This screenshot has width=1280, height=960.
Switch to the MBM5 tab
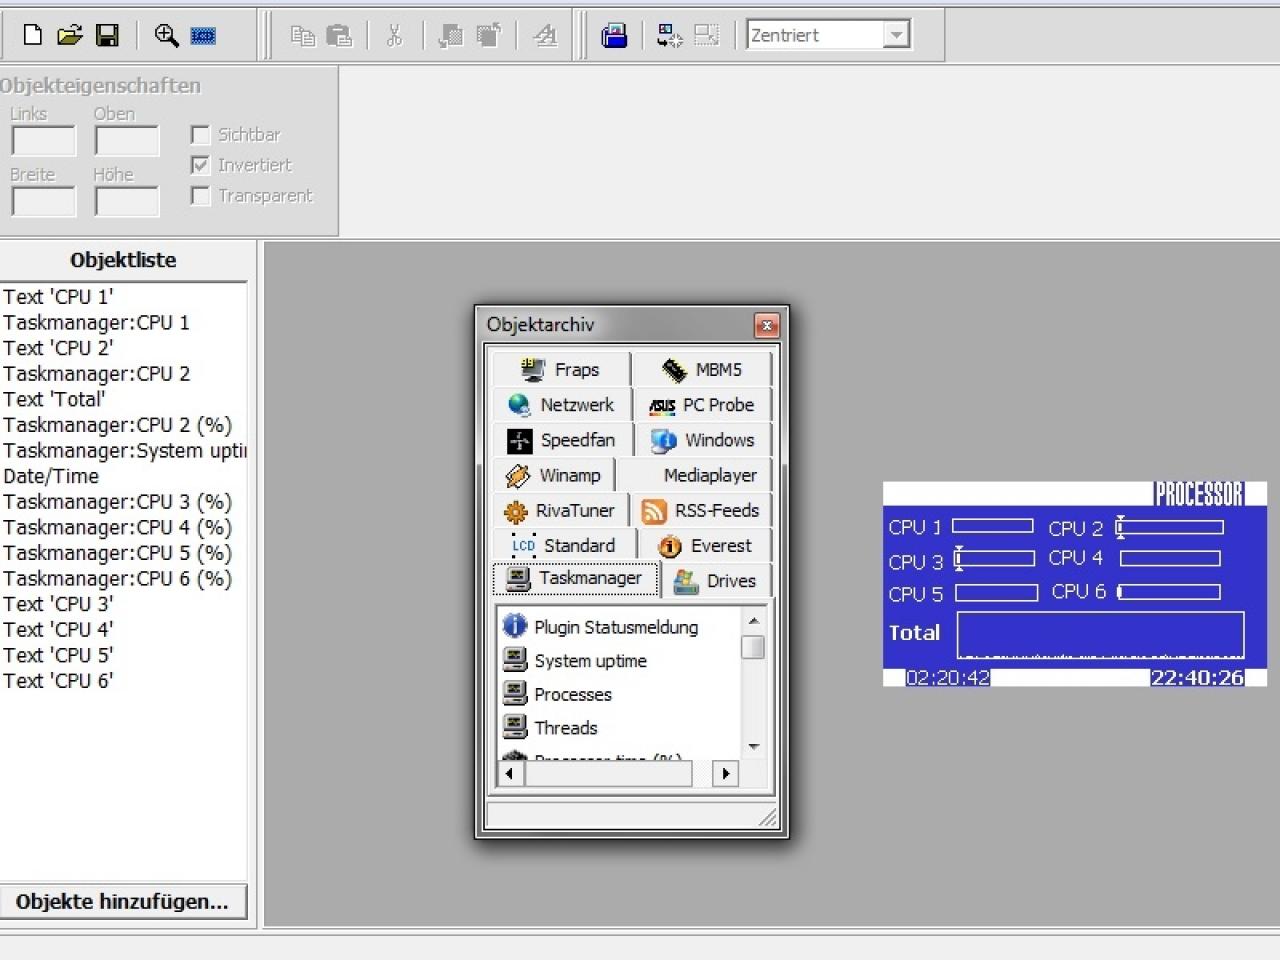pyautogui.click(x=702, y=369)
